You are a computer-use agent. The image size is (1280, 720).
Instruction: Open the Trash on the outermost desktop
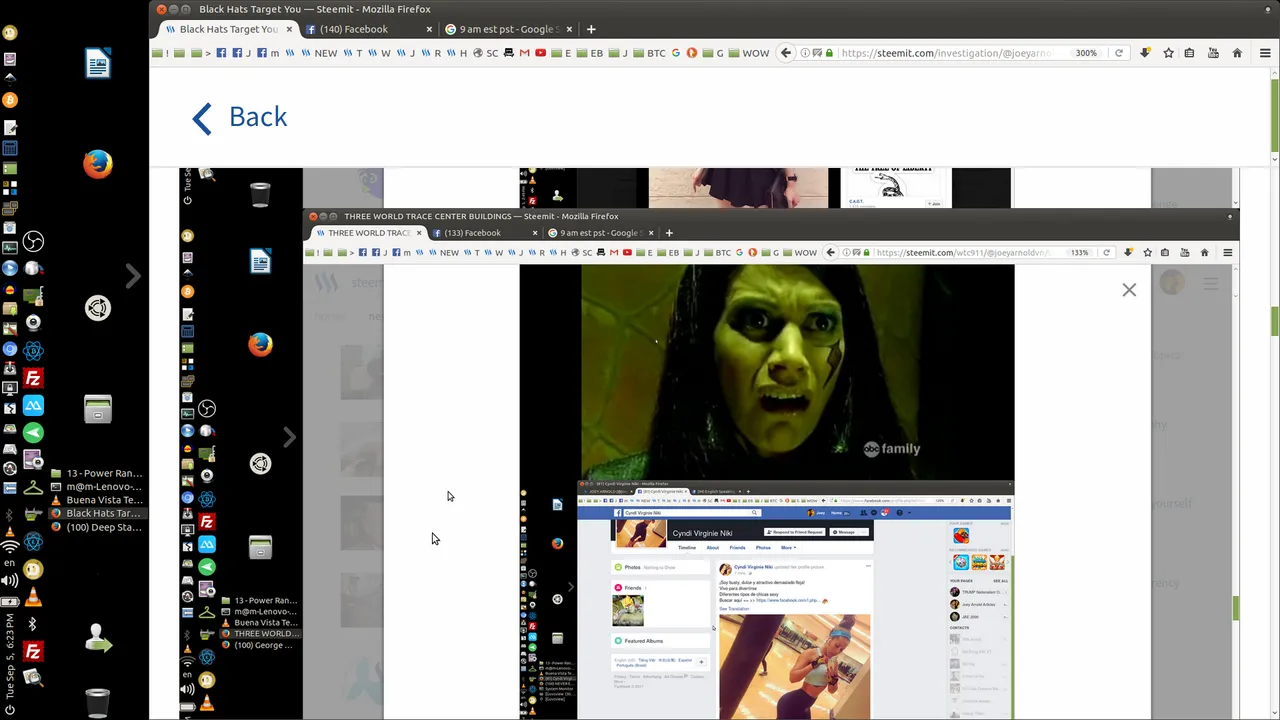(98, 703)
